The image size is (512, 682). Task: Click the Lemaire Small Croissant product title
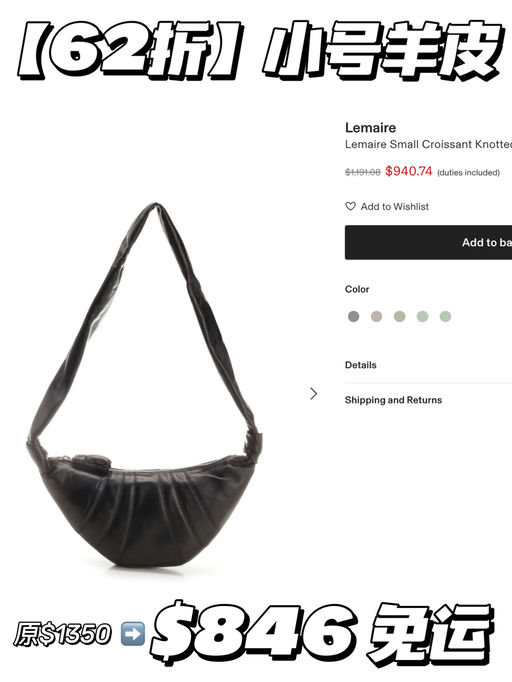click(x=428, y=144)
